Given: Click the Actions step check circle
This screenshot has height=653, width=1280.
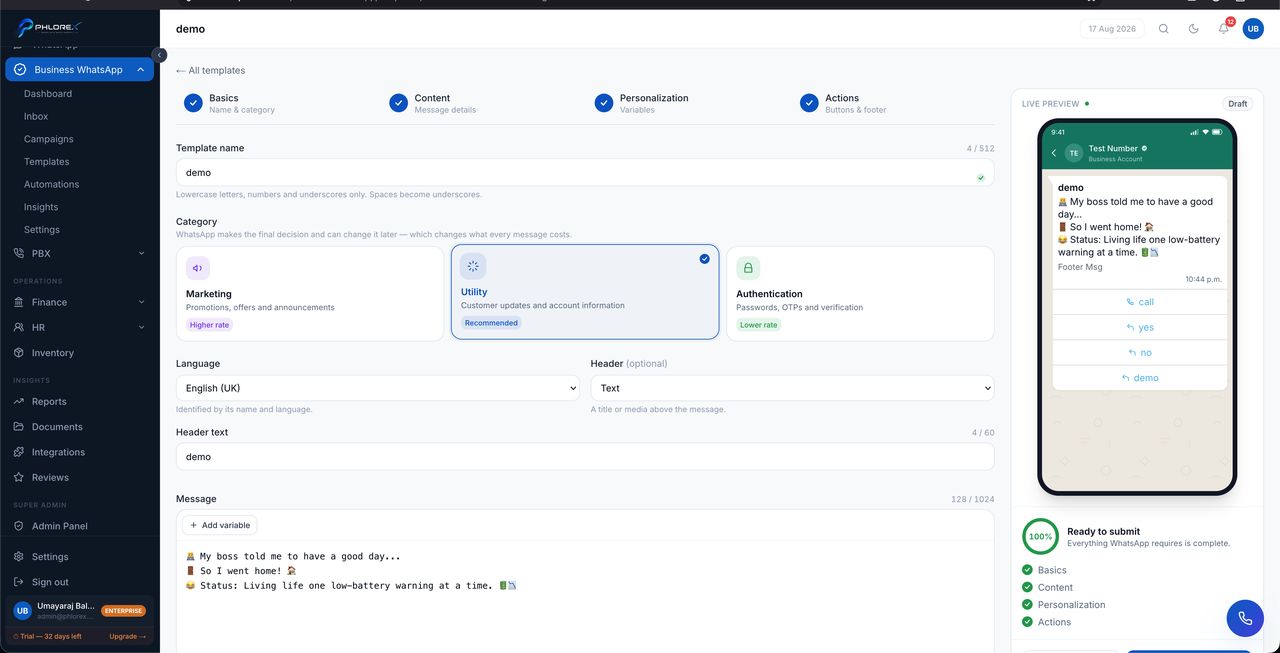Looking at the screenshot, I should click(x=809, y=103).
